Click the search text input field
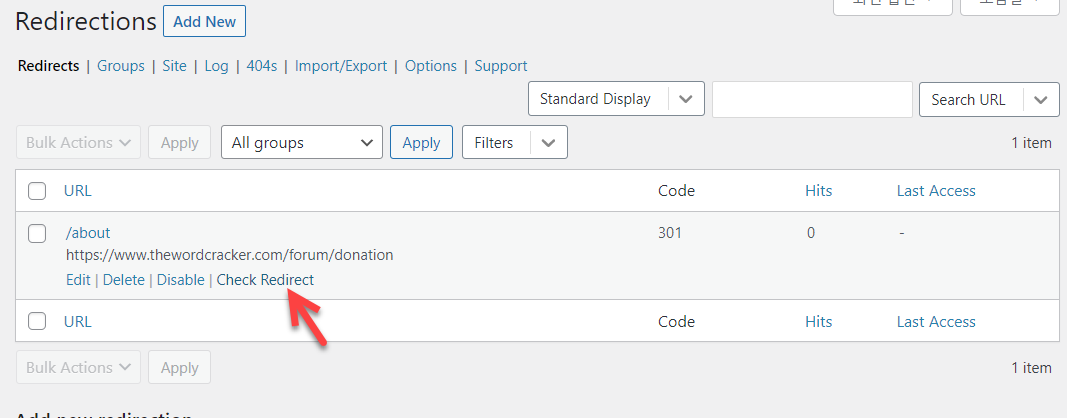The height and width of the screenshot is (418, 1067). (812, 99)
